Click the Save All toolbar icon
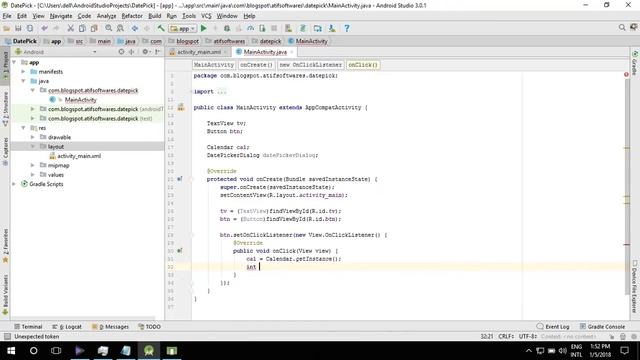This screenshot has height=360, width=640. click(18, 28)
